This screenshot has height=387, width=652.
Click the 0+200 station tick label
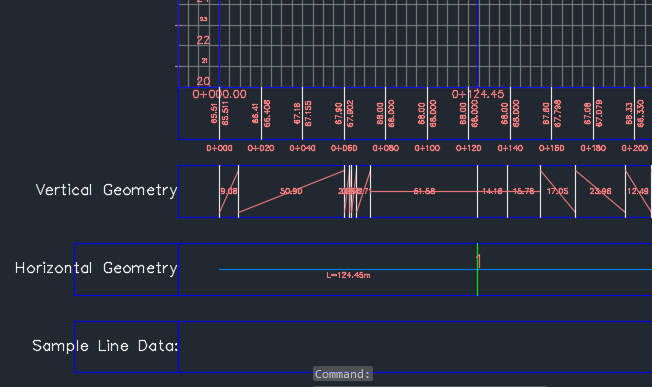635,148
